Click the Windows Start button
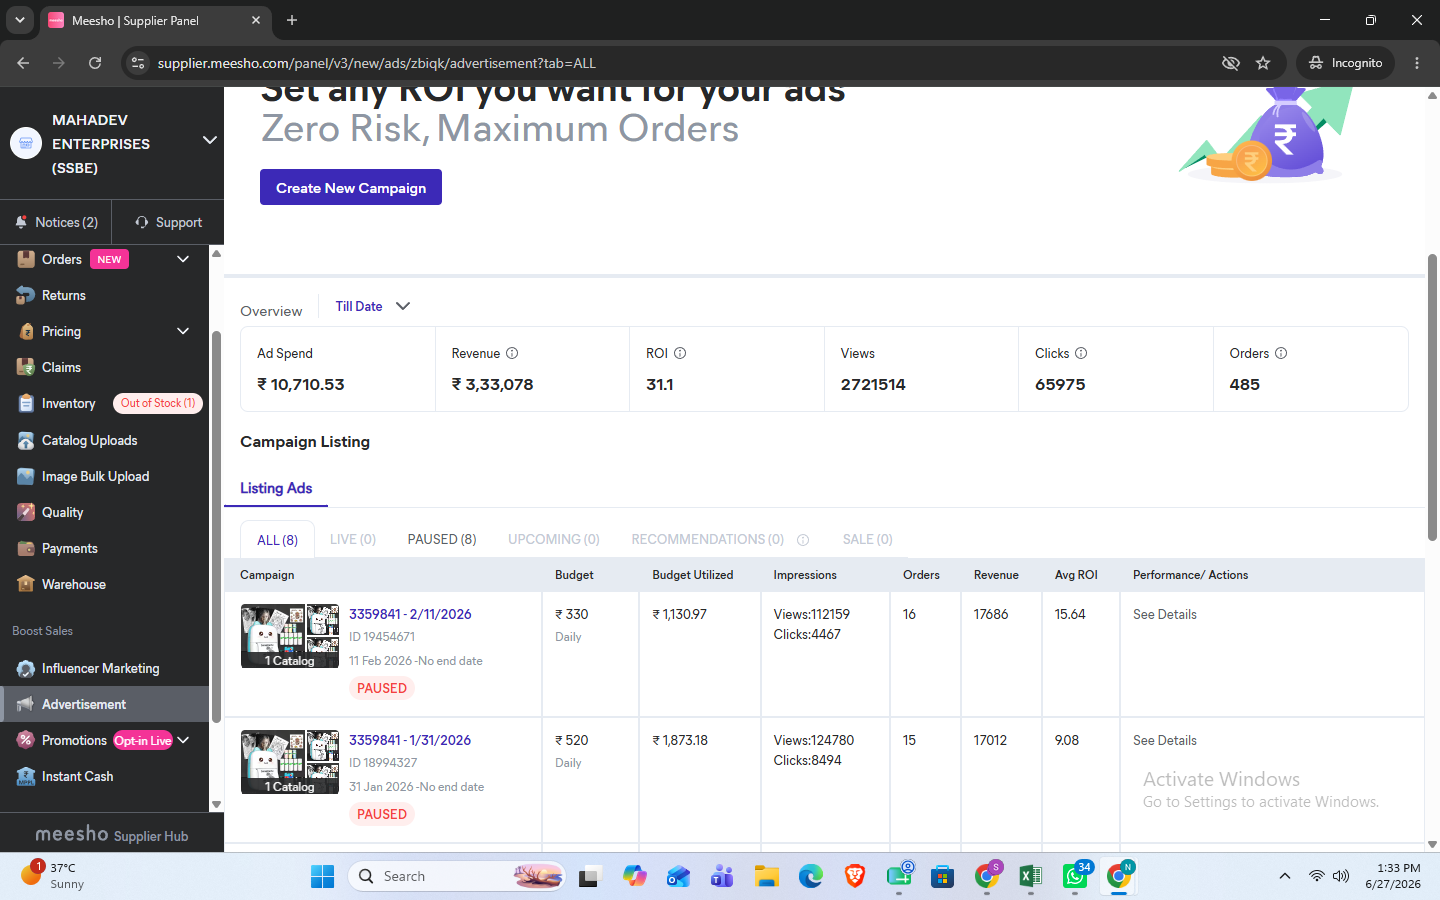Viewport: 1440px width, 900px height. [323, 877]
